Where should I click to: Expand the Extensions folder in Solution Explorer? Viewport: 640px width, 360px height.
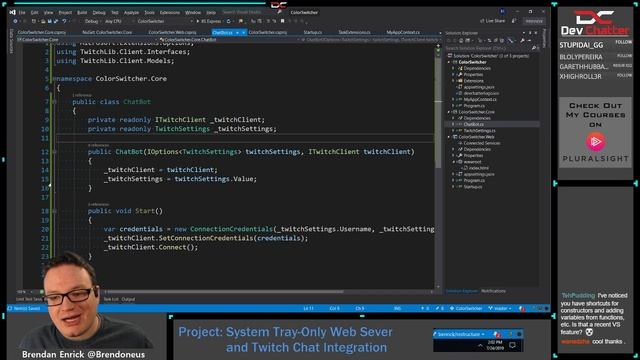(x=453, y=81)
